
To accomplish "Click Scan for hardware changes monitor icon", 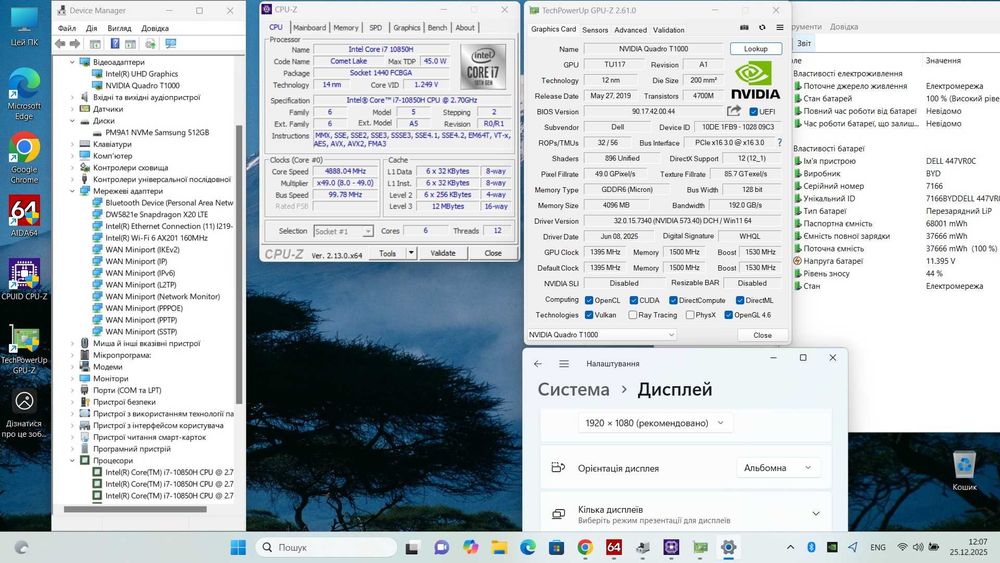I will [170, 43].
